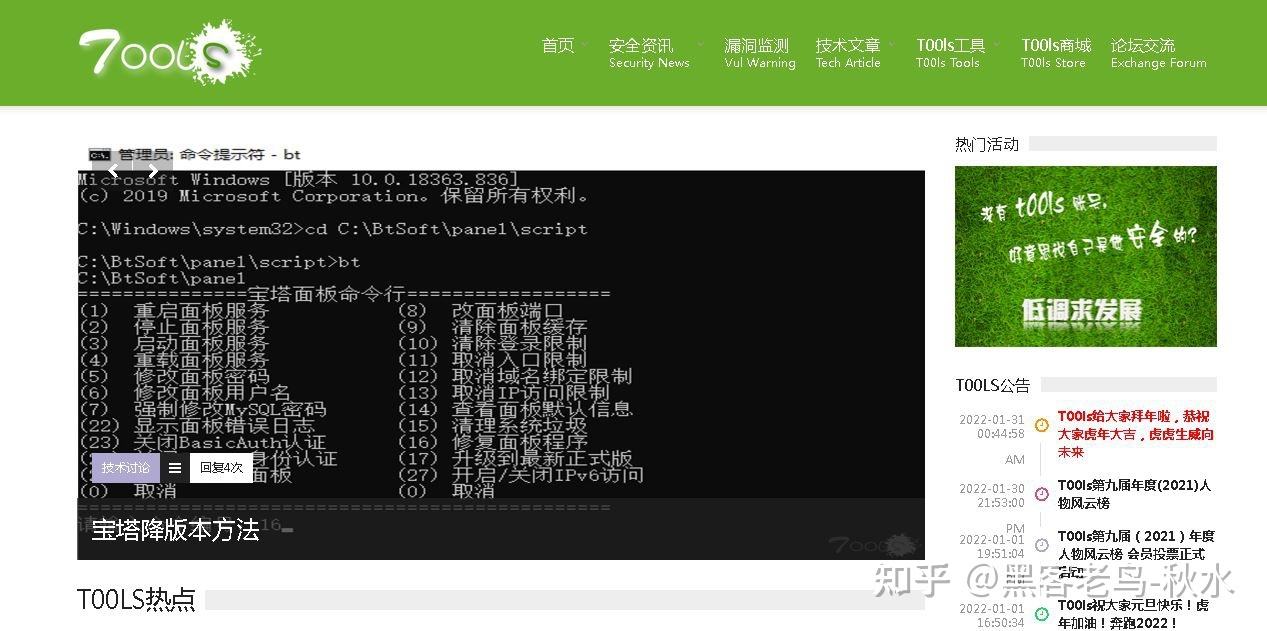Click the date 2022-01-30 21:53:00
The image size is (1267, 631).
992,496
